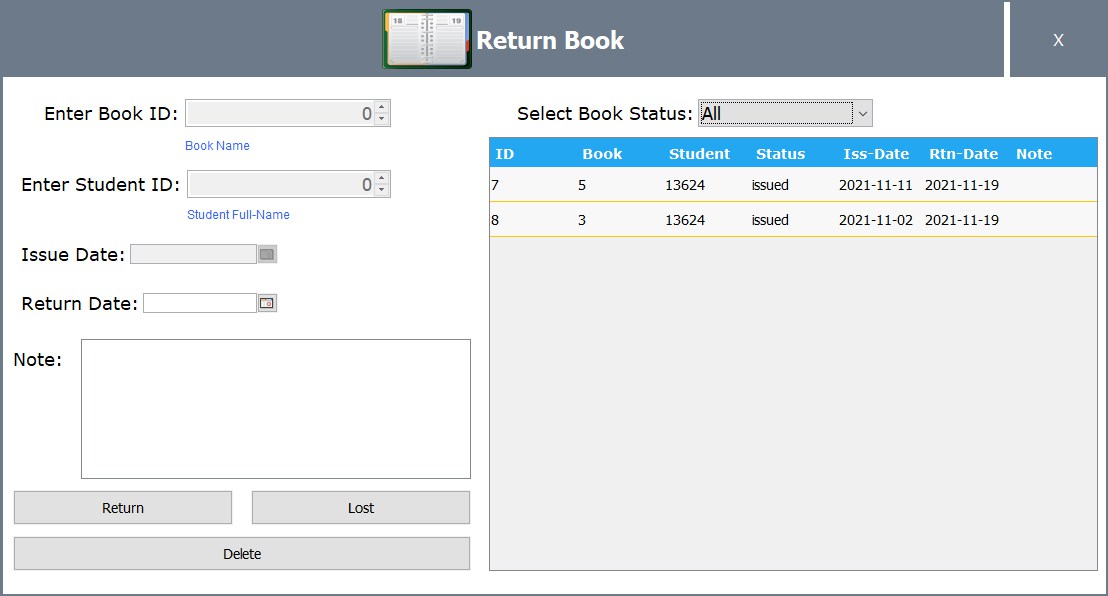Click the issued status in row 8
This screenshot has height=596, width=1108.
click(770, 220)
